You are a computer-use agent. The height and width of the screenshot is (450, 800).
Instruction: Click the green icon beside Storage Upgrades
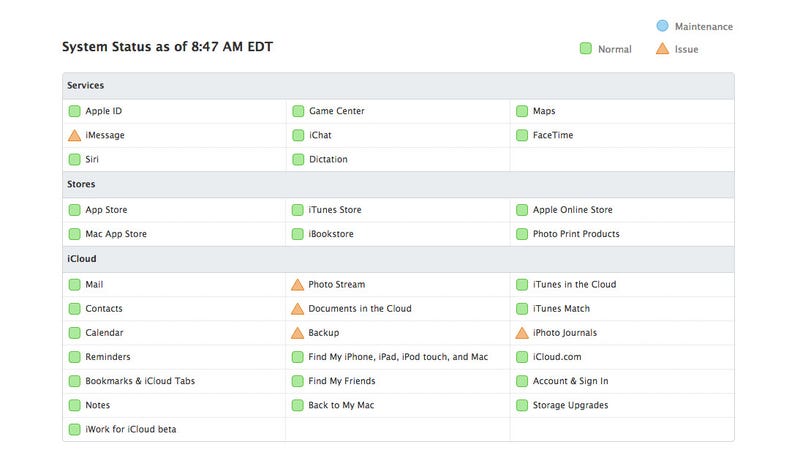522,405
